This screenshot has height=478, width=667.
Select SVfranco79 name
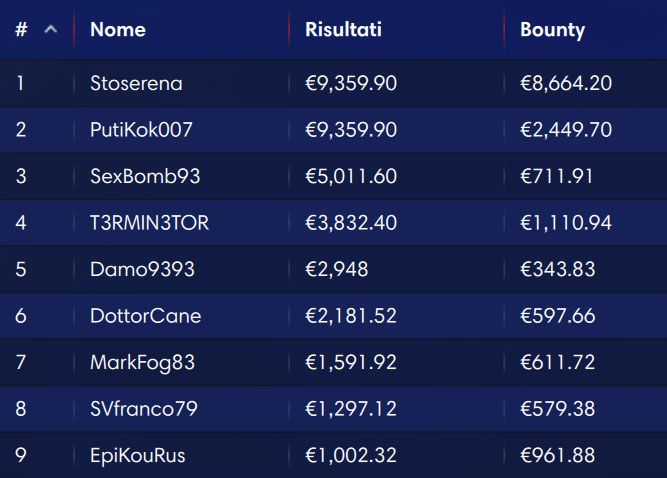(144, 409)
